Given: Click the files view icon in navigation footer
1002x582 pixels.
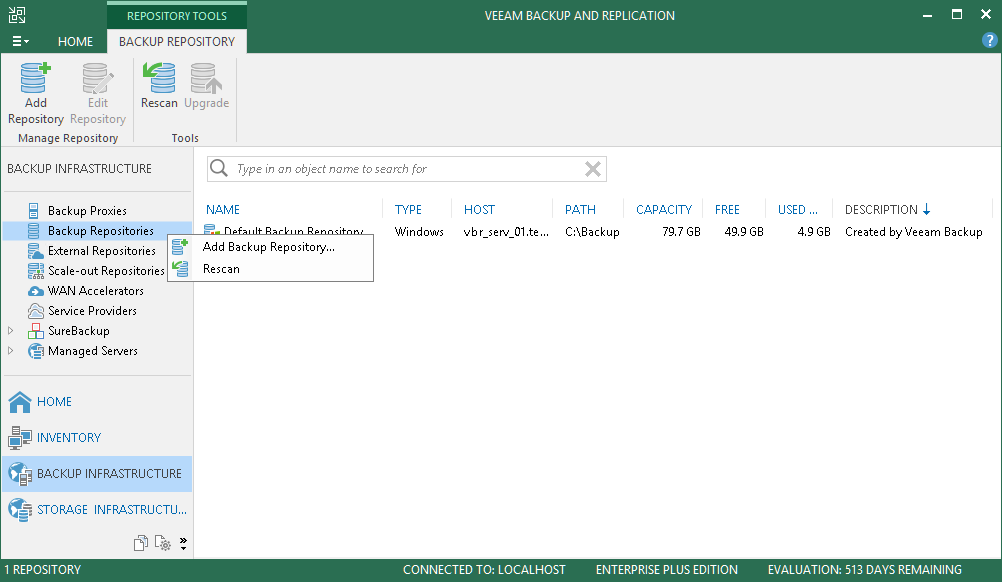Looking at the screenshot, I should click(141, 543).
